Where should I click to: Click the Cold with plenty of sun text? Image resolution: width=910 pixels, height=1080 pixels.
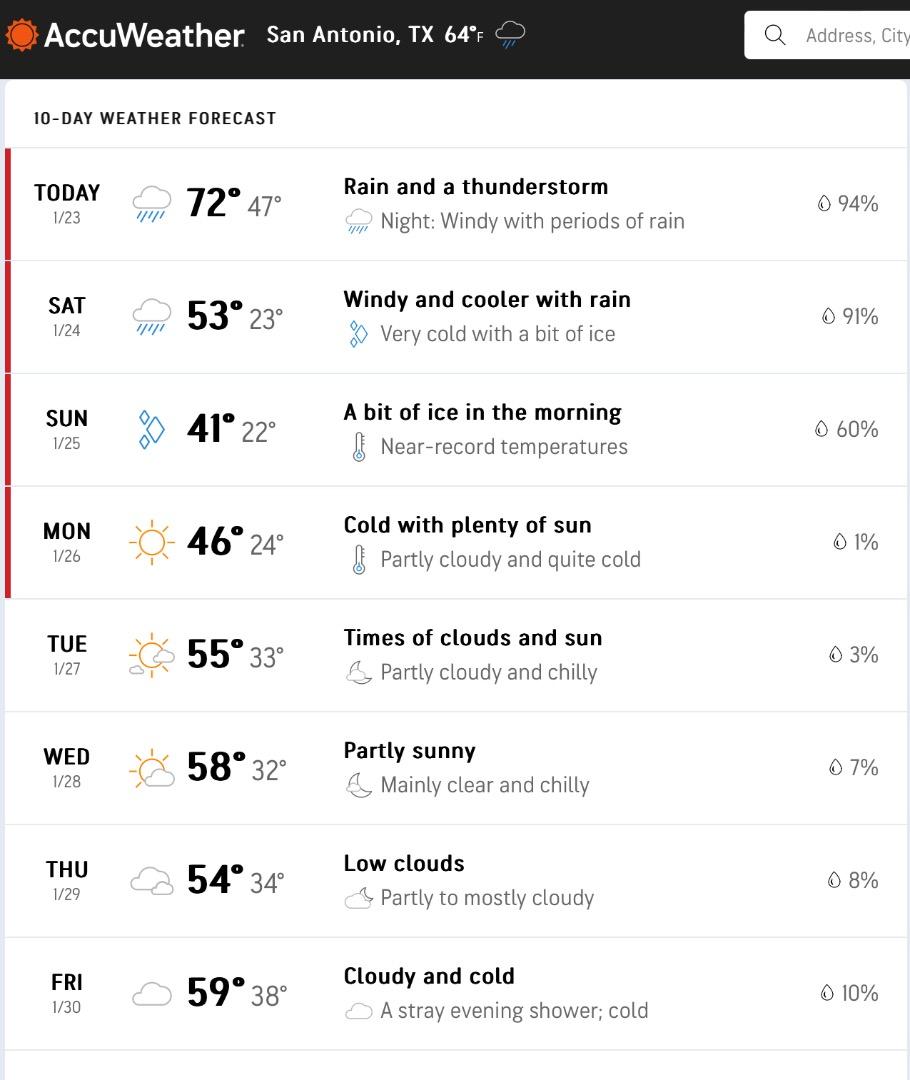click(467, 525)
